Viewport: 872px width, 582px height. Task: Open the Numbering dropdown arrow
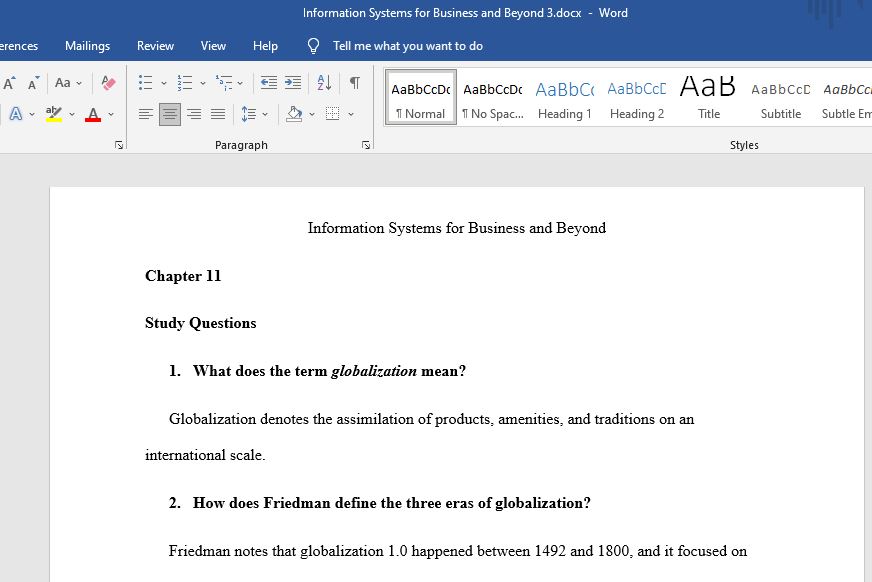tap(202, 83)
